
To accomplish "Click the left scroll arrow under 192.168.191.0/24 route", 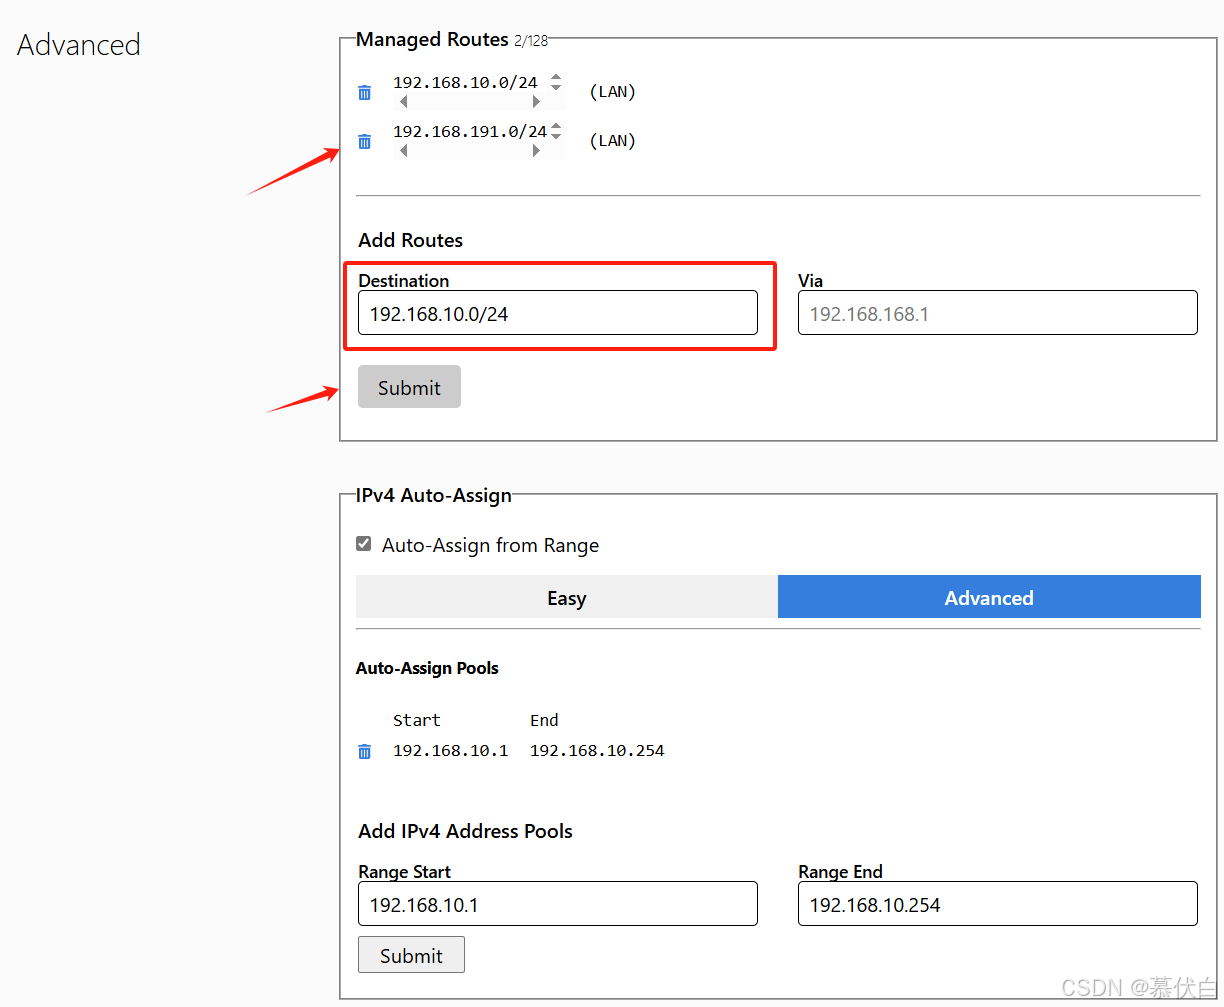I will [x=403, y=151].
